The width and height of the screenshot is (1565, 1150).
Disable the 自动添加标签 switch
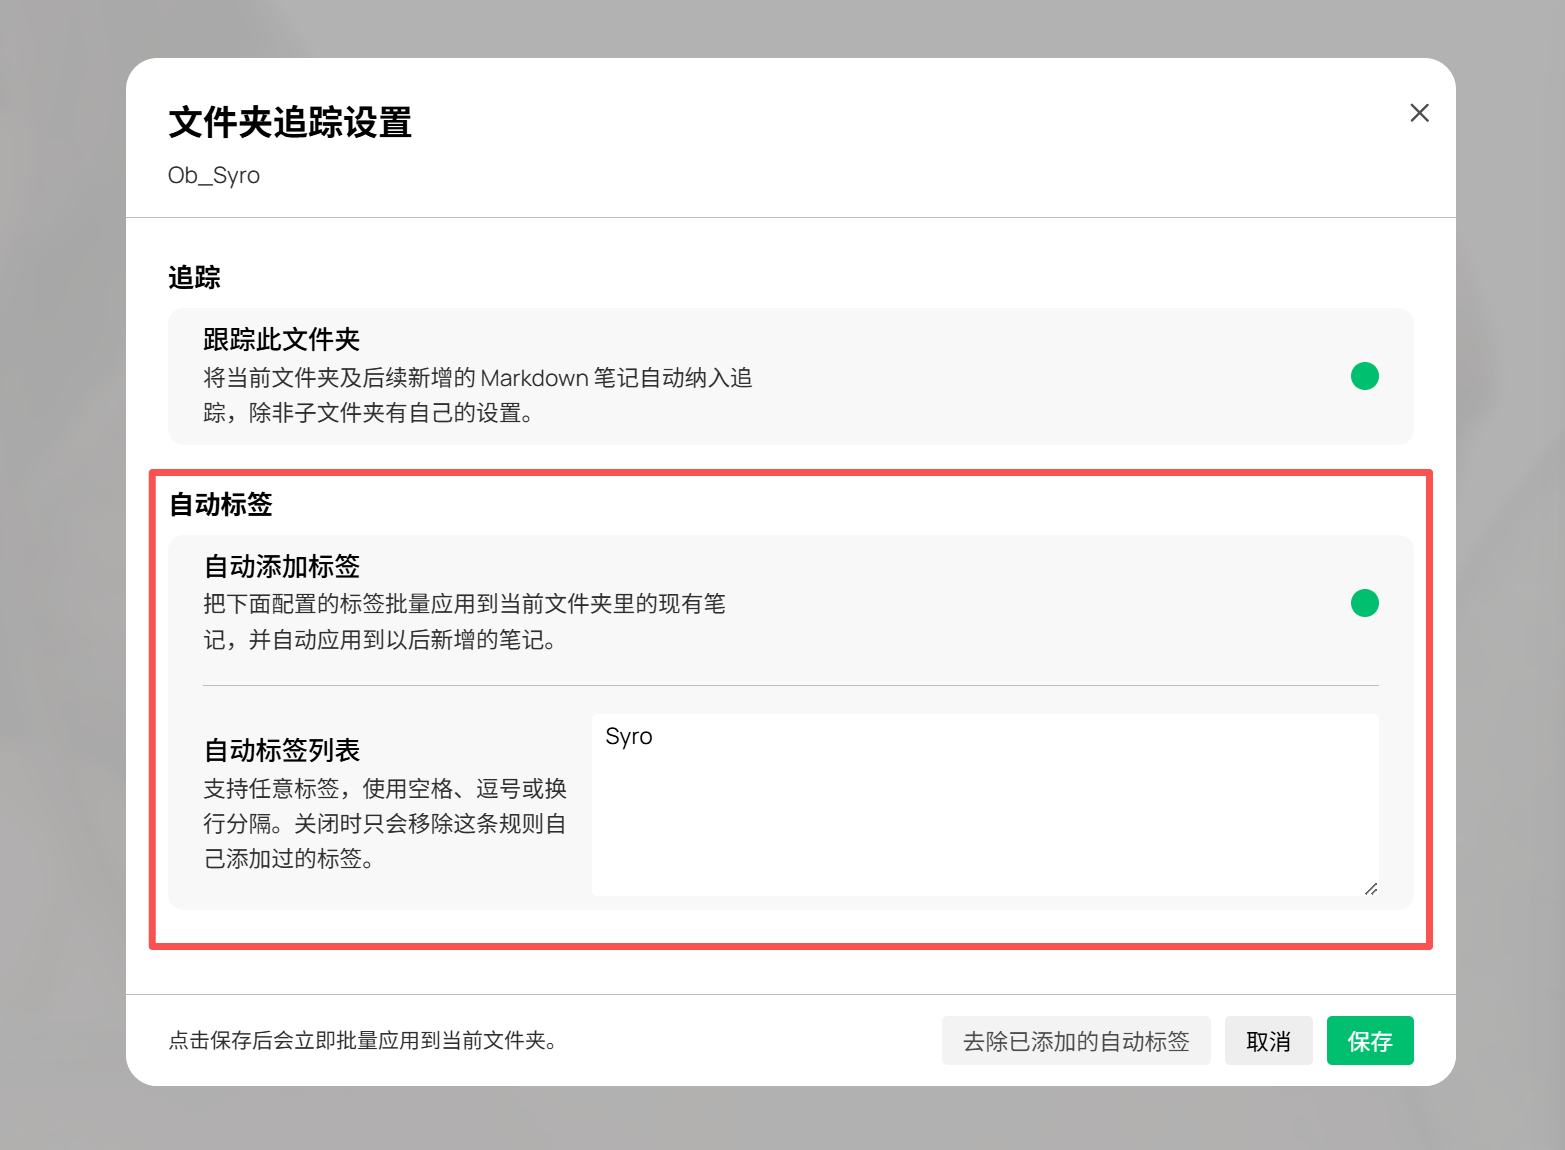click(x=1364, y=603)
